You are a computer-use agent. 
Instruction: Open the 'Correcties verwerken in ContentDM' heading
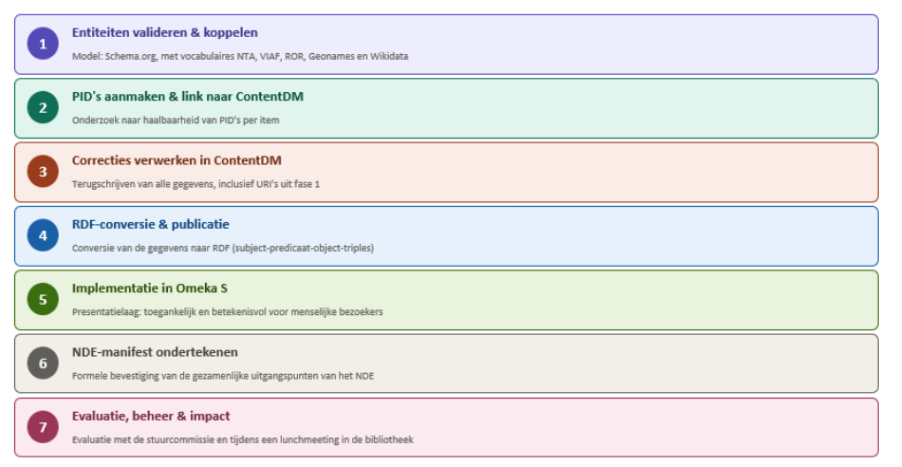(177, 160)
